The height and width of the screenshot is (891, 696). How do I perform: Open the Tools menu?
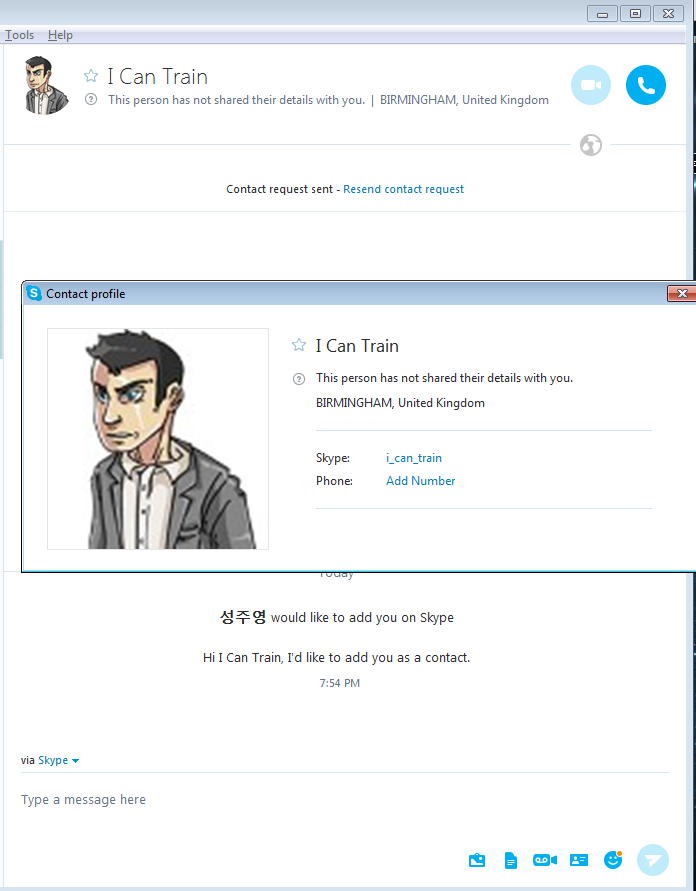click(19, 35)
